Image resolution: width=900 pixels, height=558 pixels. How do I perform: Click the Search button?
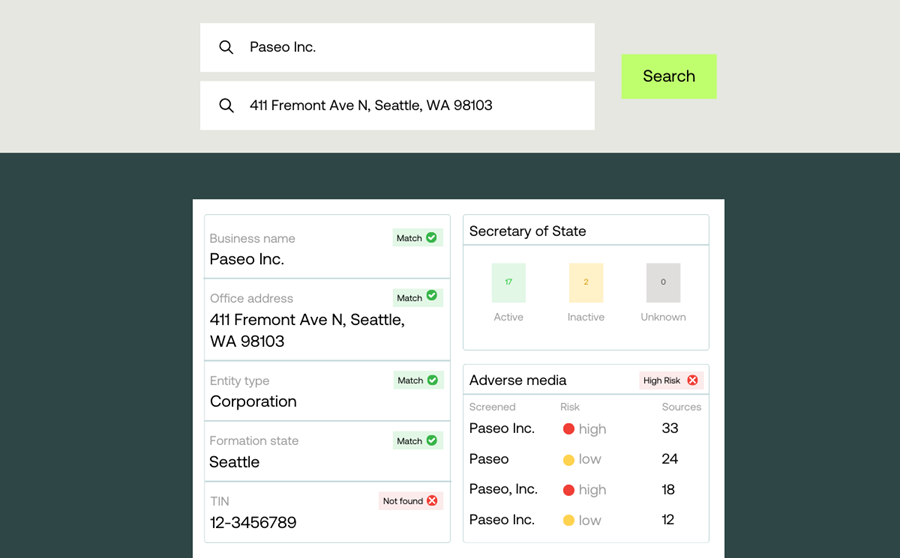tap(669, 76)
